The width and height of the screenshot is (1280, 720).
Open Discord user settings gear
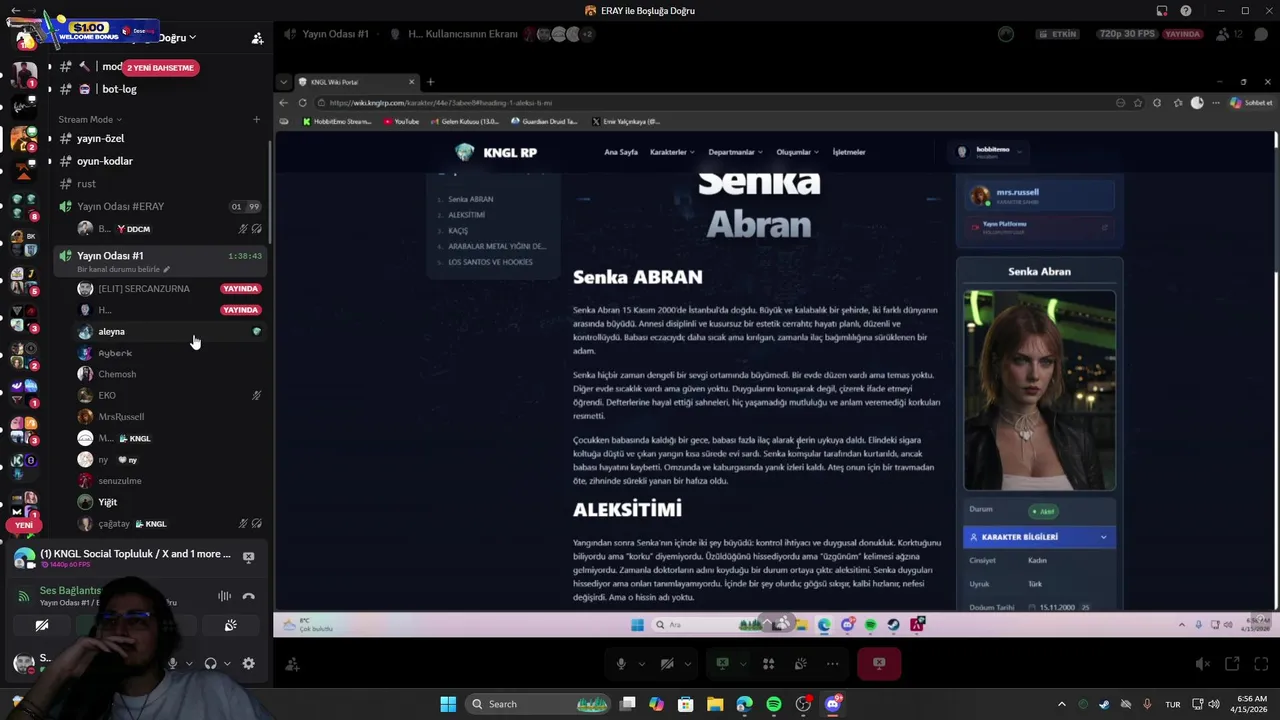click(x=248, y=663)
